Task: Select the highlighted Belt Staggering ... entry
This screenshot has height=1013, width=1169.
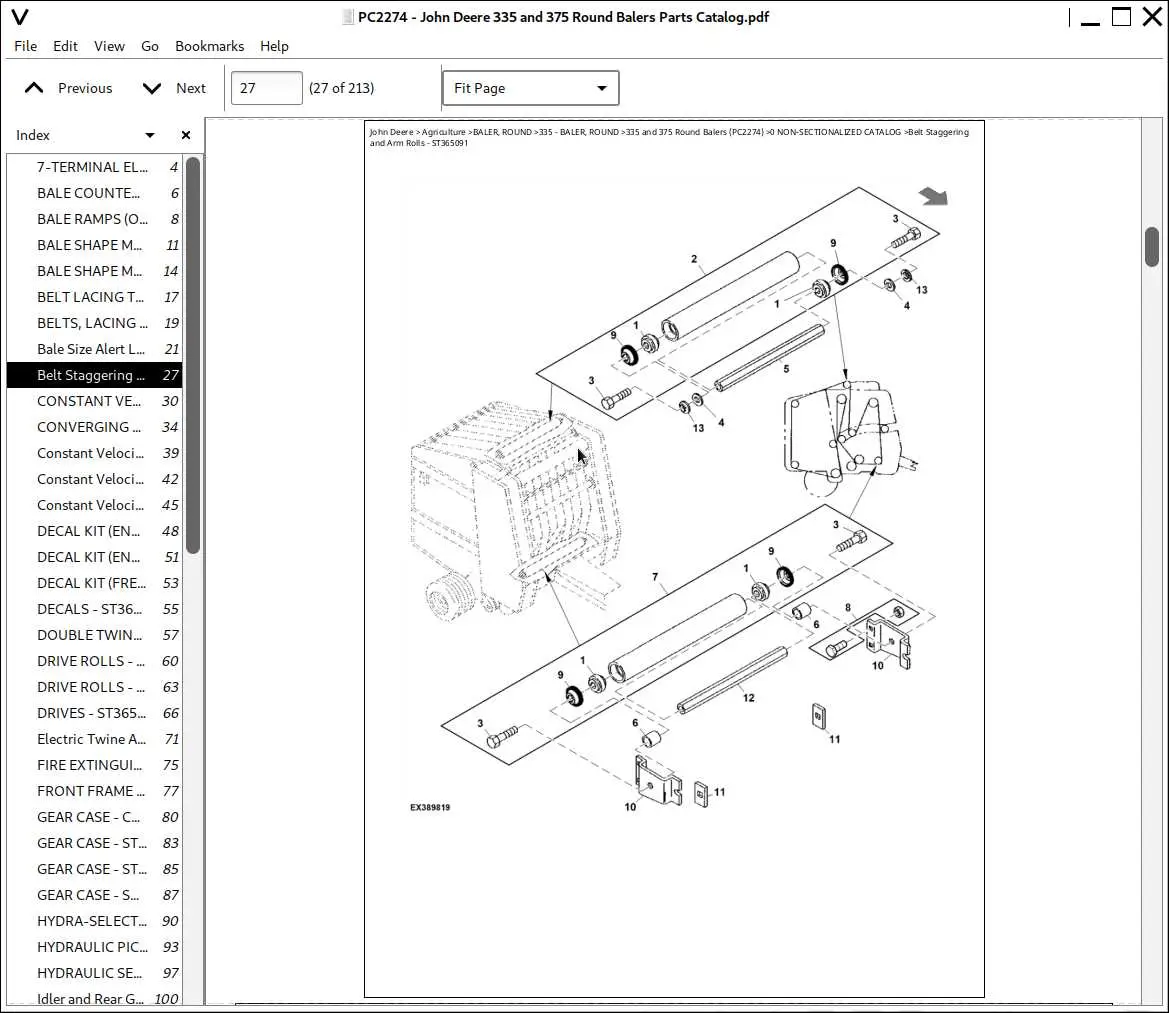Action: (95, 375)
